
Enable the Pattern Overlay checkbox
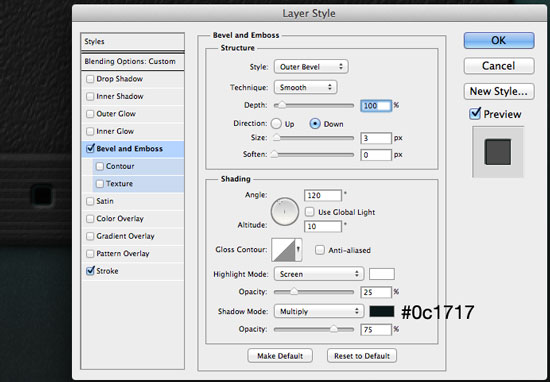(x=90, y=254)
